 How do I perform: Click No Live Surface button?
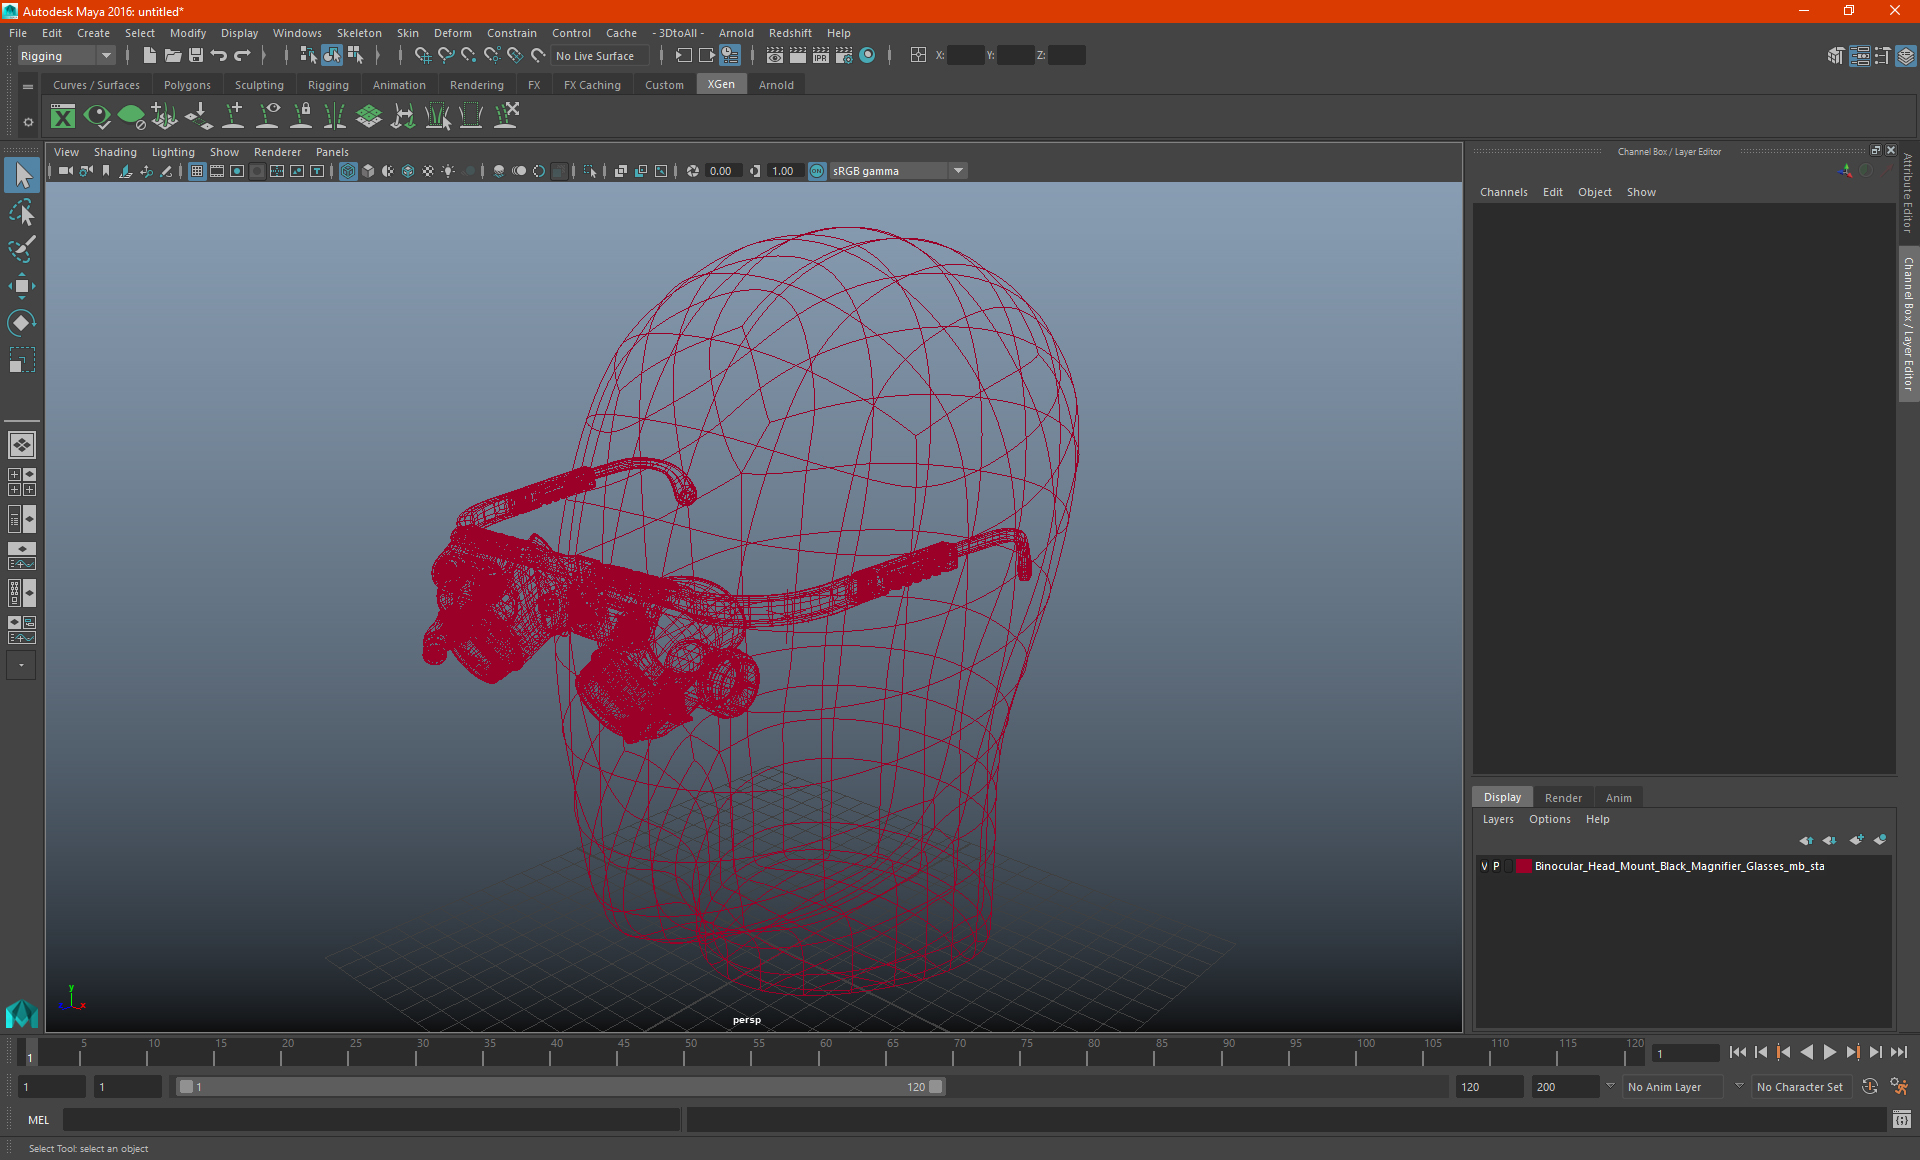click(600, 56)
